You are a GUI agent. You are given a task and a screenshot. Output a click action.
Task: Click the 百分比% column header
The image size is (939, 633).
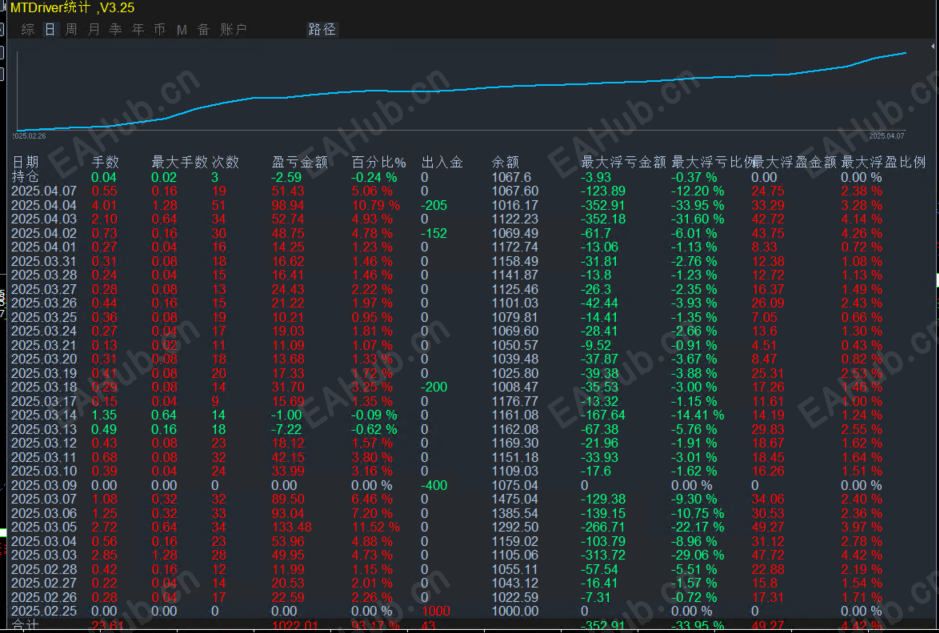coord(378,162)
